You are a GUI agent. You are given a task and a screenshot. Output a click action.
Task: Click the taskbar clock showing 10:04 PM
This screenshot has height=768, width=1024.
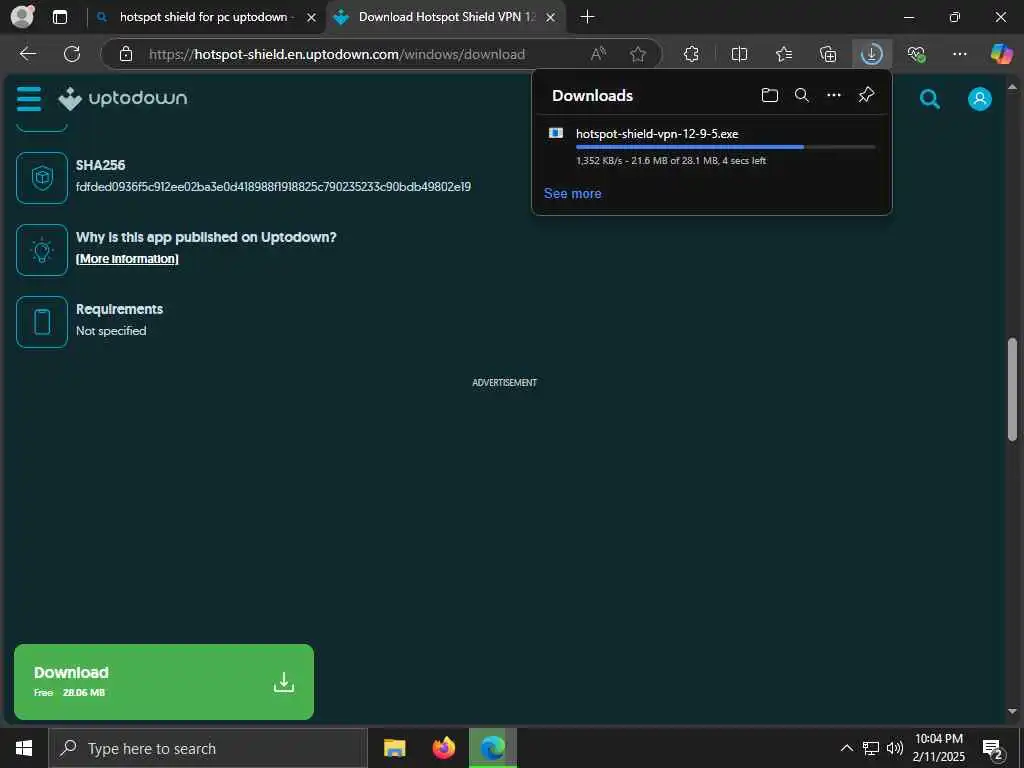coord(938,748)
